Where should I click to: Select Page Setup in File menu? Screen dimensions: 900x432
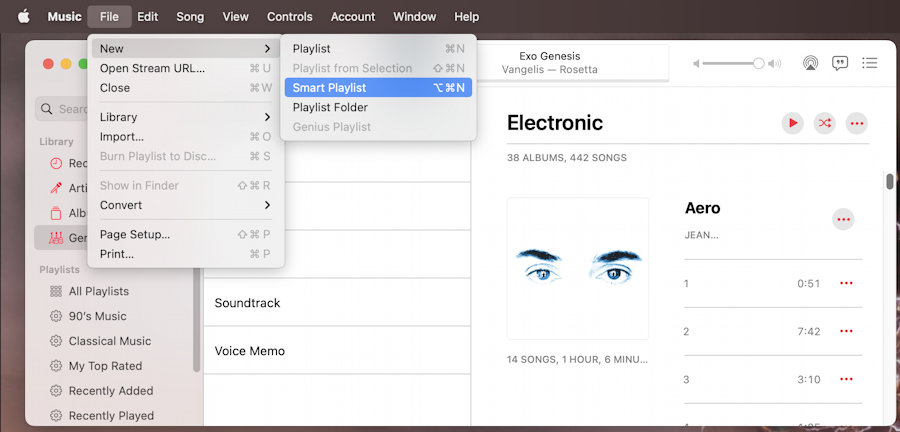tap(186, 234)
